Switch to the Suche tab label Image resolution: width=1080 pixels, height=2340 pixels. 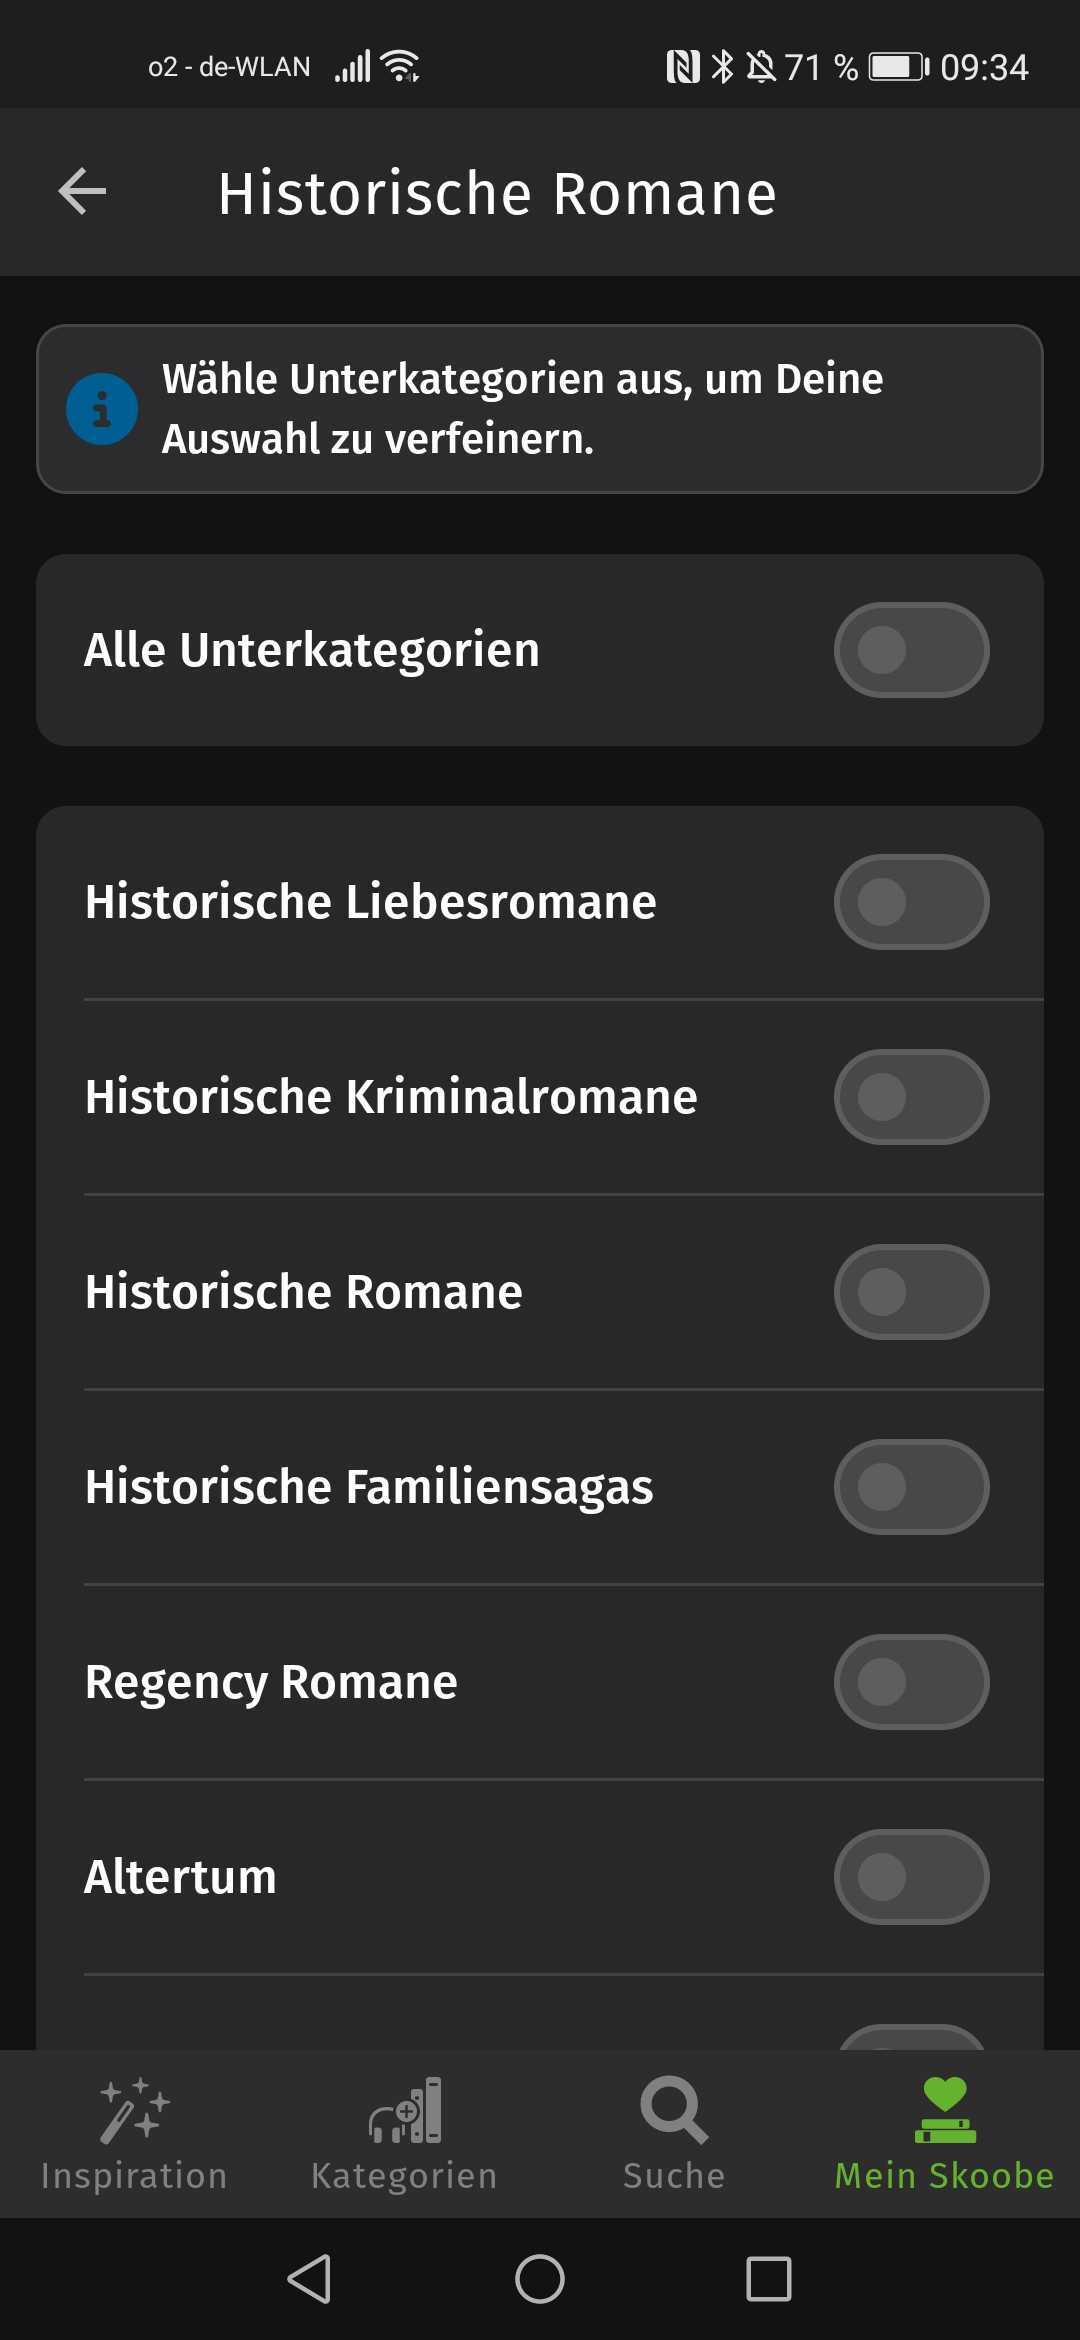pos(674,2176)
